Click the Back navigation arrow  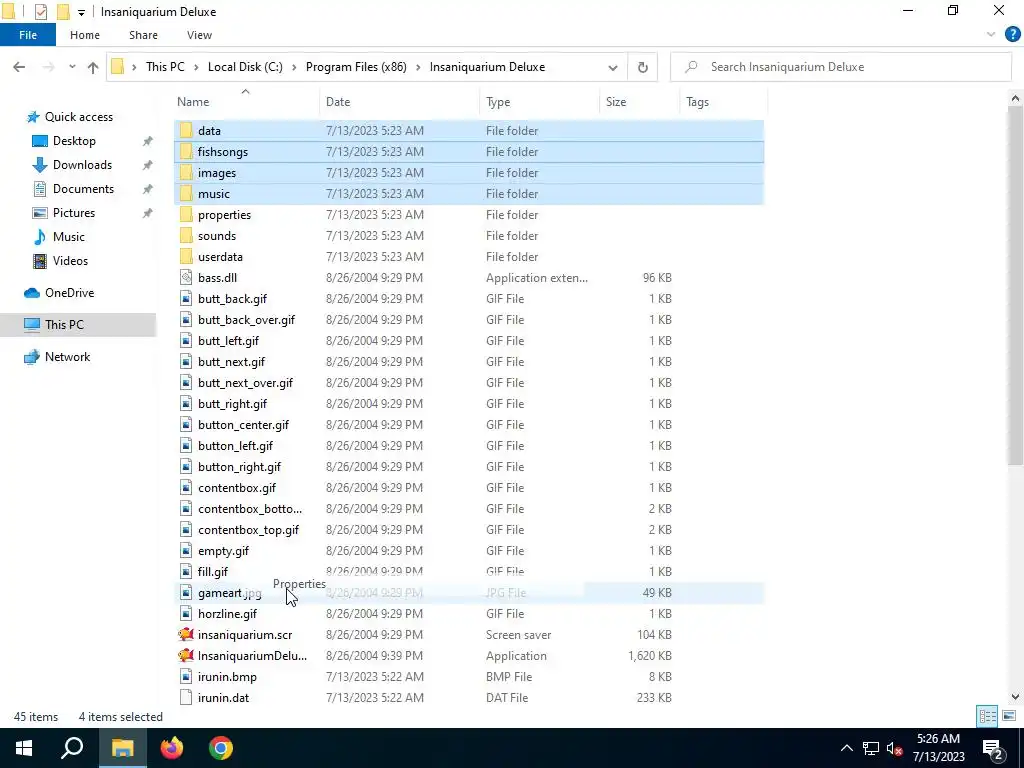[19, 67]
